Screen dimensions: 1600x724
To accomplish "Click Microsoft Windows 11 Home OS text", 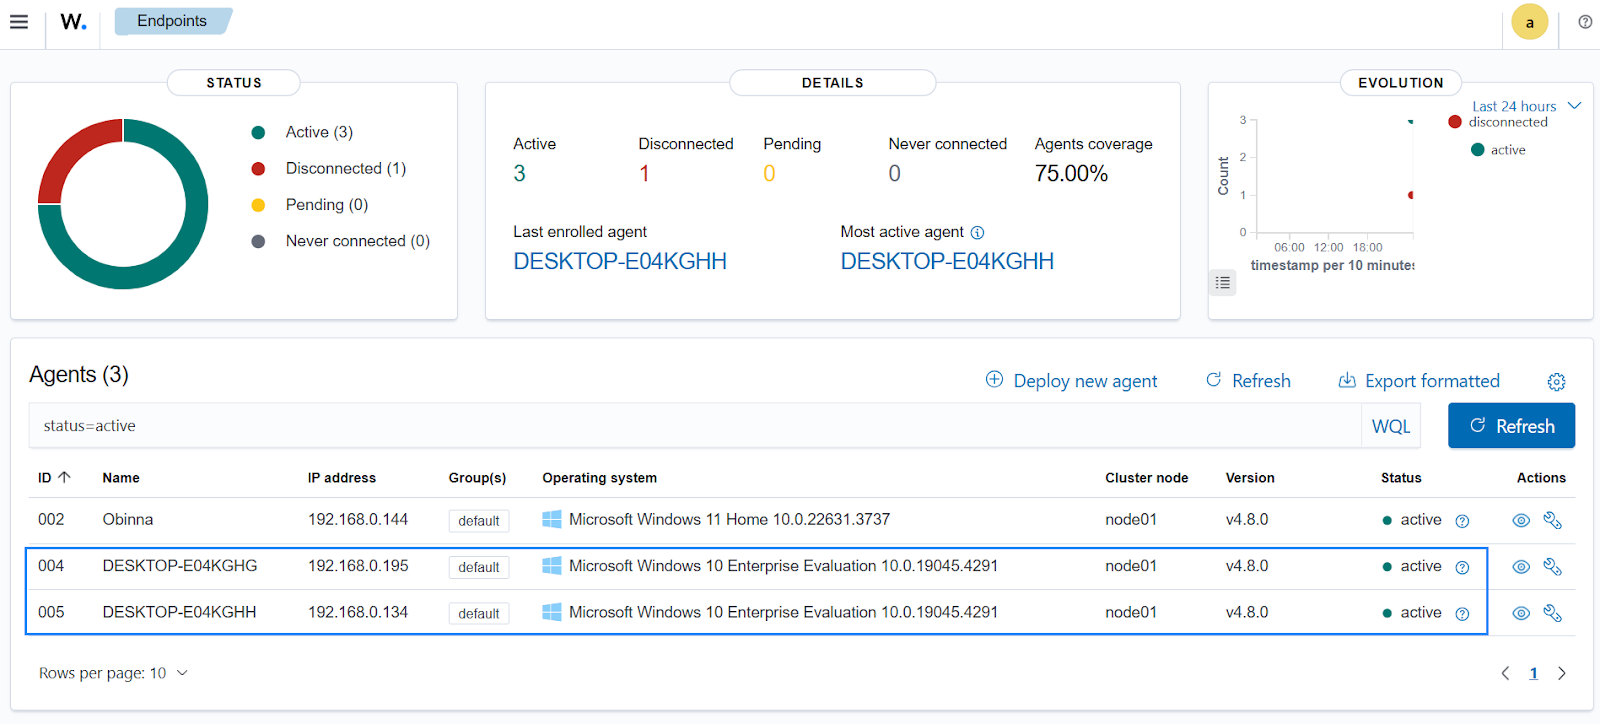I will point(729,520).
